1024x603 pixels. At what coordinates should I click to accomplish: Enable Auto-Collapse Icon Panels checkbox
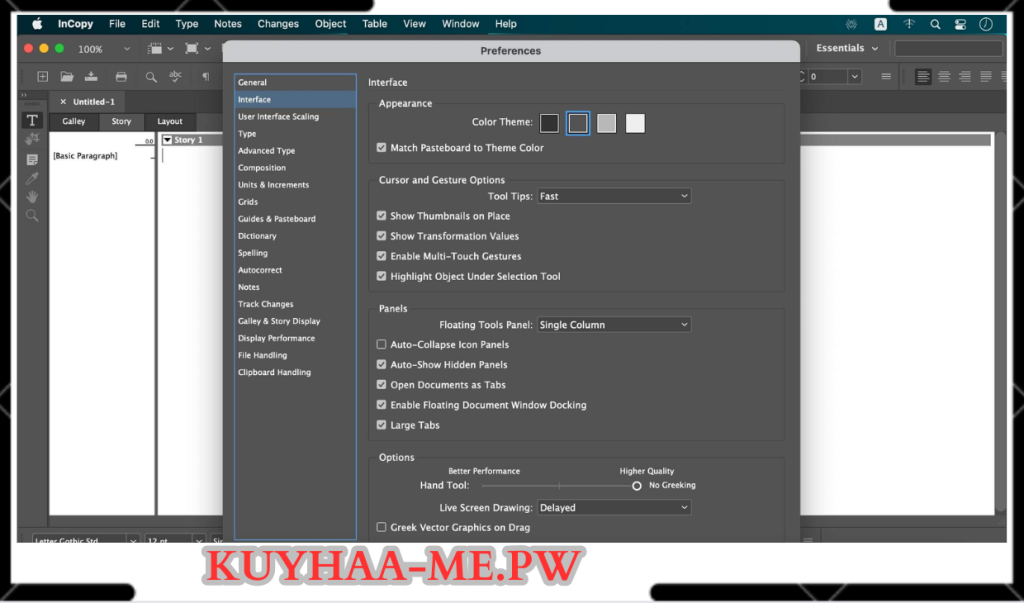(381, 344)
